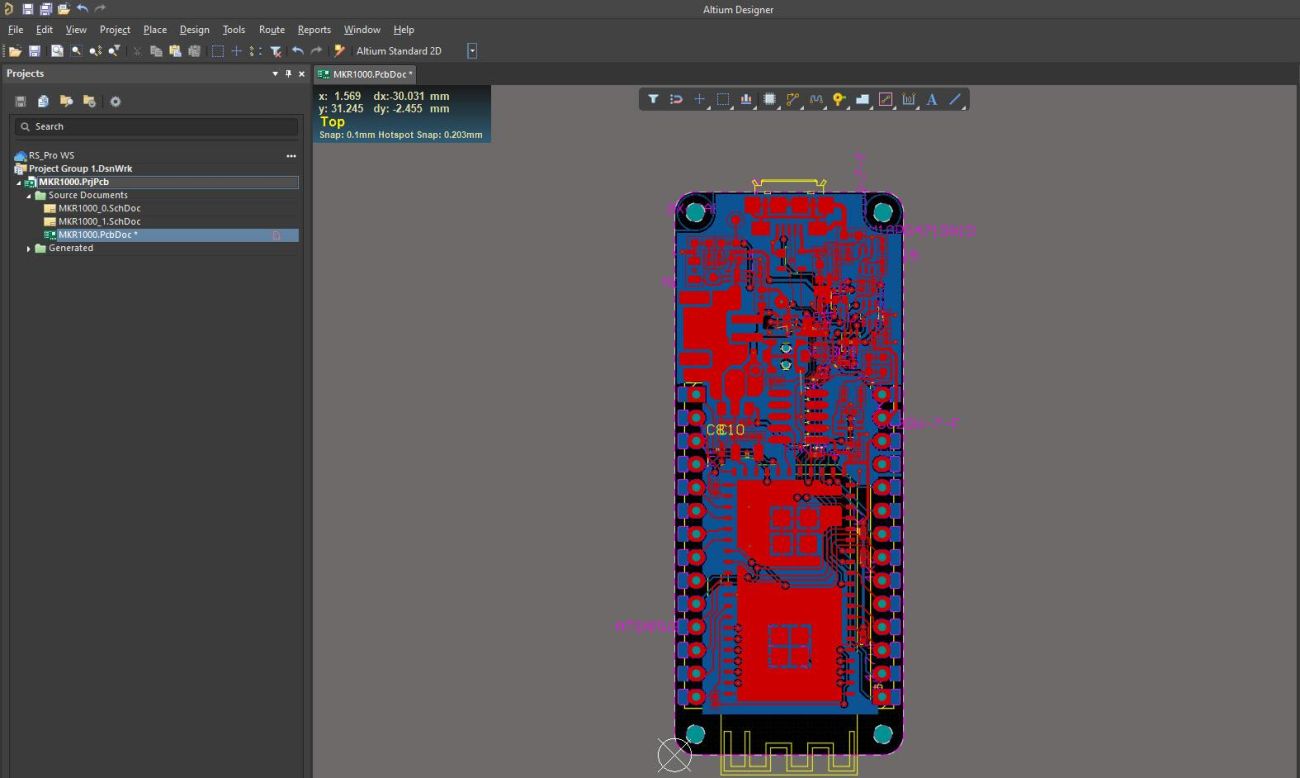The image size is (1300, 778).
Task: Expand the Generated folder
Action: (28, 247)
